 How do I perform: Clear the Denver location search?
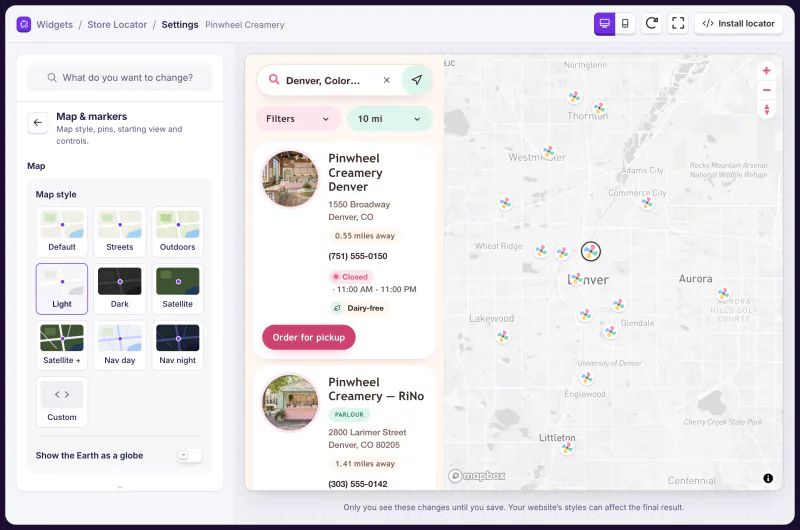pos(387,80)
